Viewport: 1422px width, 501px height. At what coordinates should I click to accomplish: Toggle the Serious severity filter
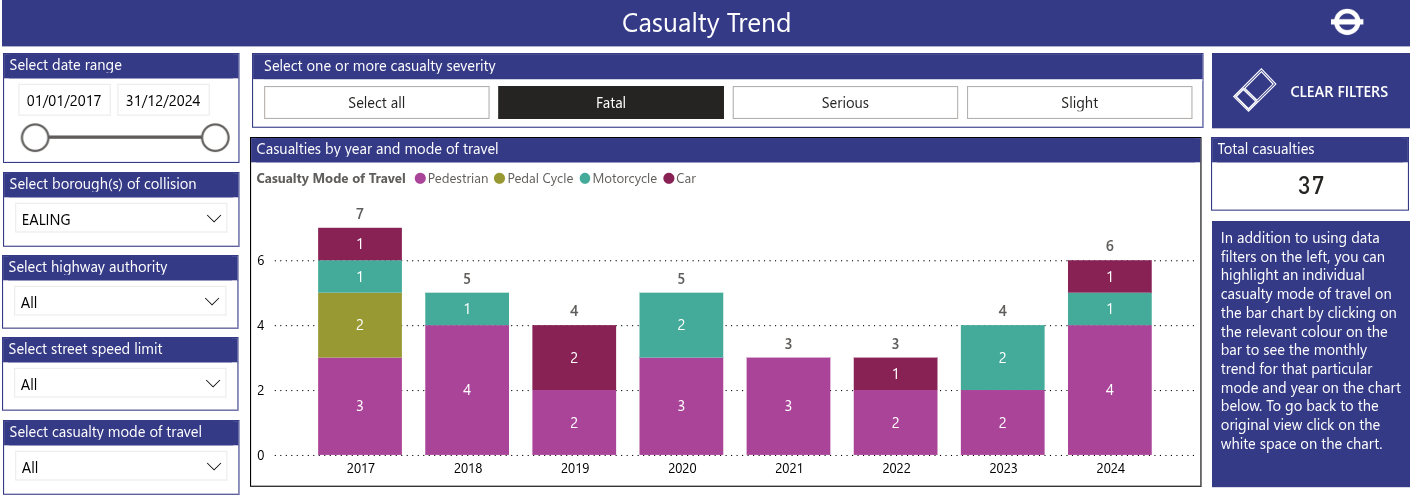(845, 103)
